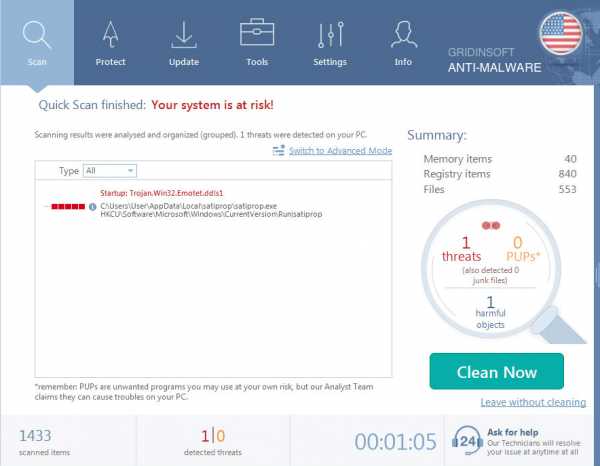Image resolution: width=600 pixels, height=466 pixels.
Task: Click Ask for help heading
Action: [x=513, y=432]
